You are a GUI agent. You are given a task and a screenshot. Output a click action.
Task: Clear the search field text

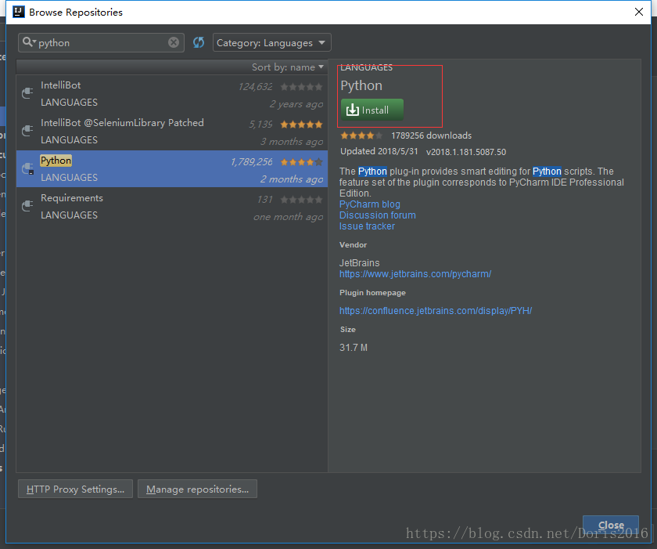point(173,43)
